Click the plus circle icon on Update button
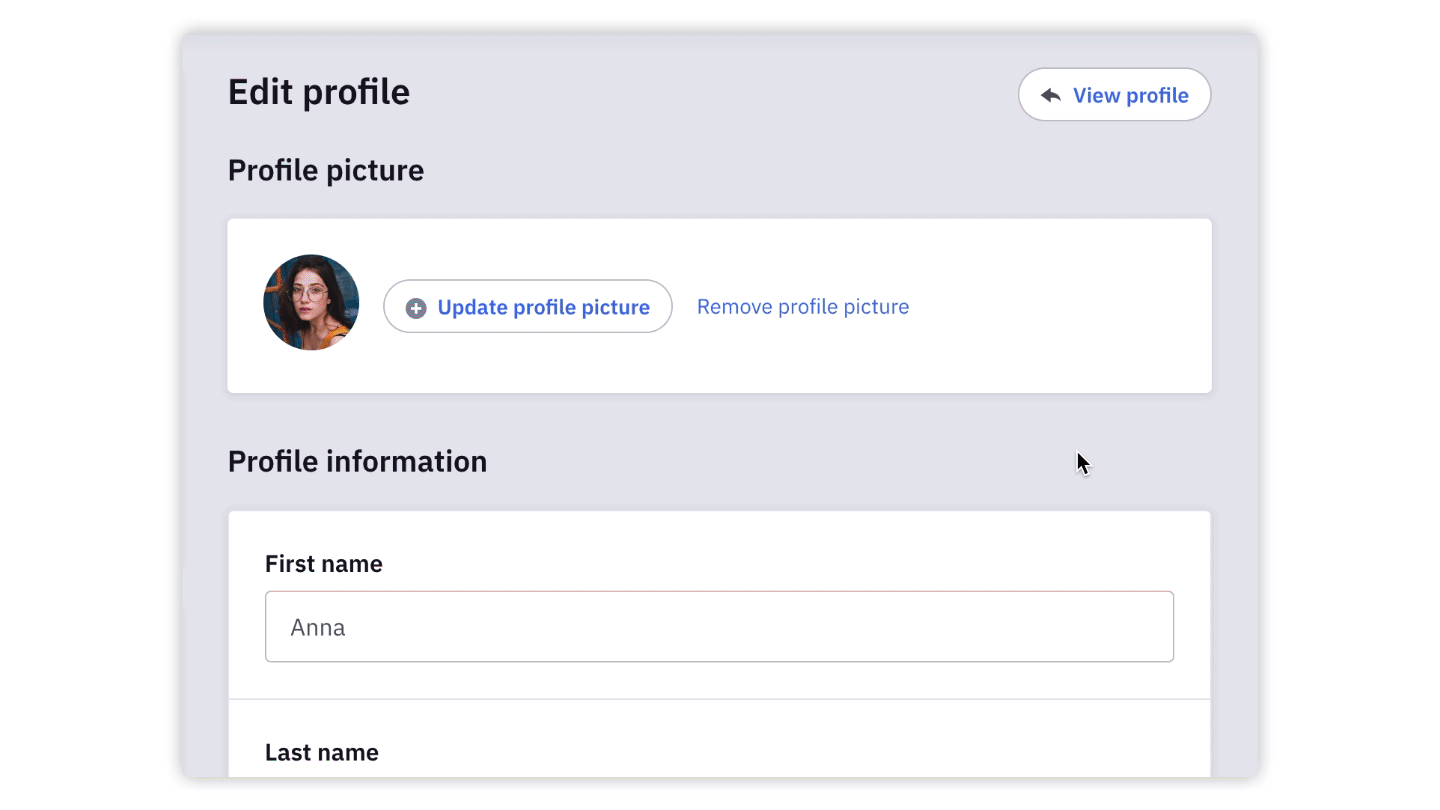 click(x=416, y=308)
